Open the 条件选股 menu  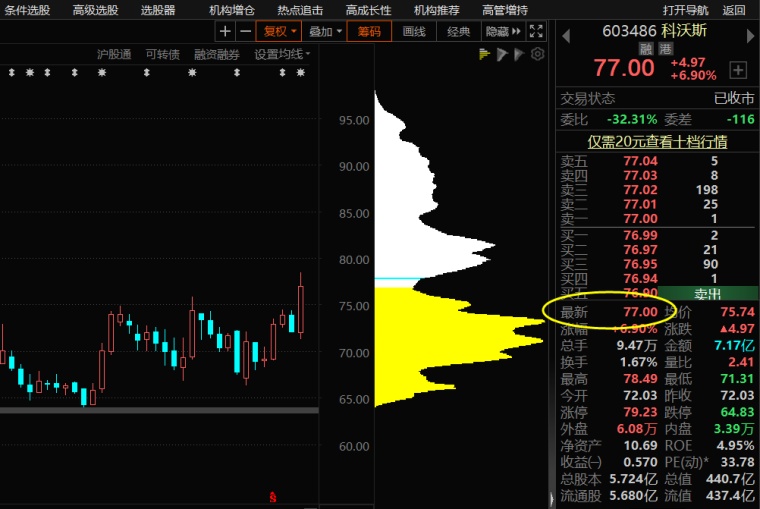27,10
